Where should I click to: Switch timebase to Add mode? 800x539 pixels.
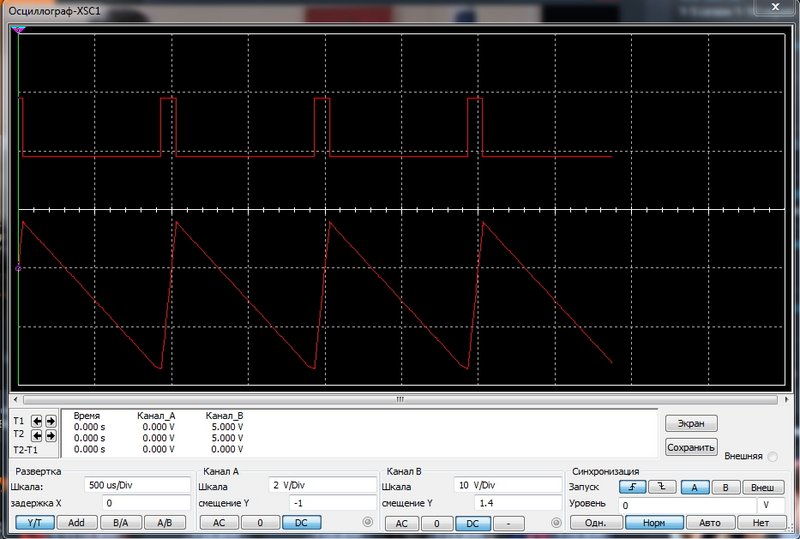coord(76,523)
